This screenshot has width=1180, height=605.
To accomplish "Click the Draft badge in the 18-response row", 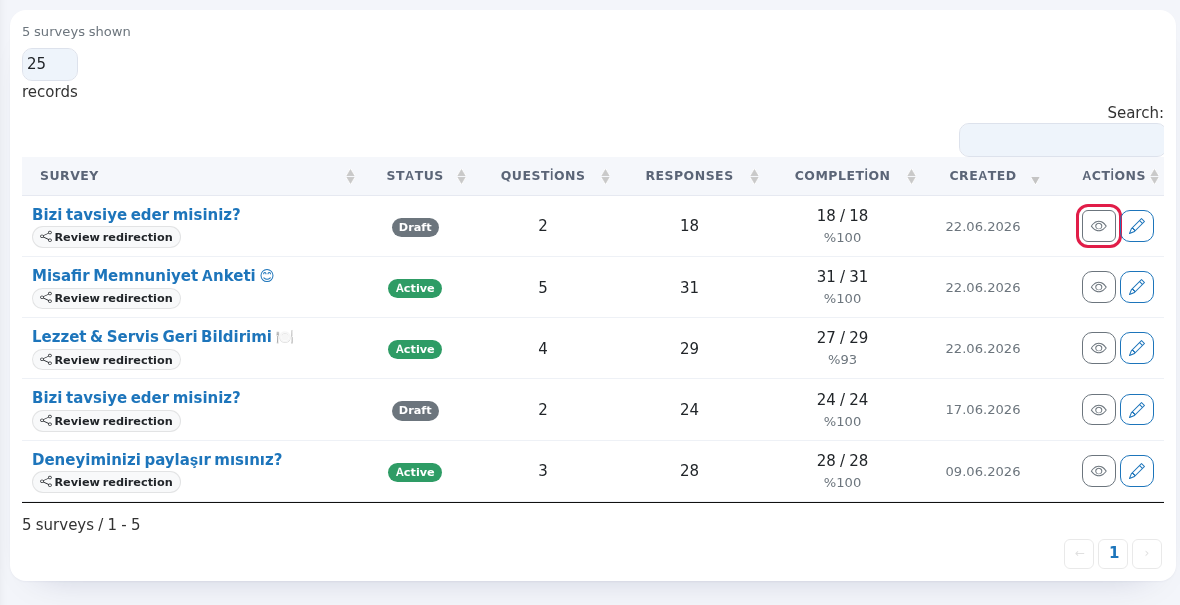I will pos(415,227).
